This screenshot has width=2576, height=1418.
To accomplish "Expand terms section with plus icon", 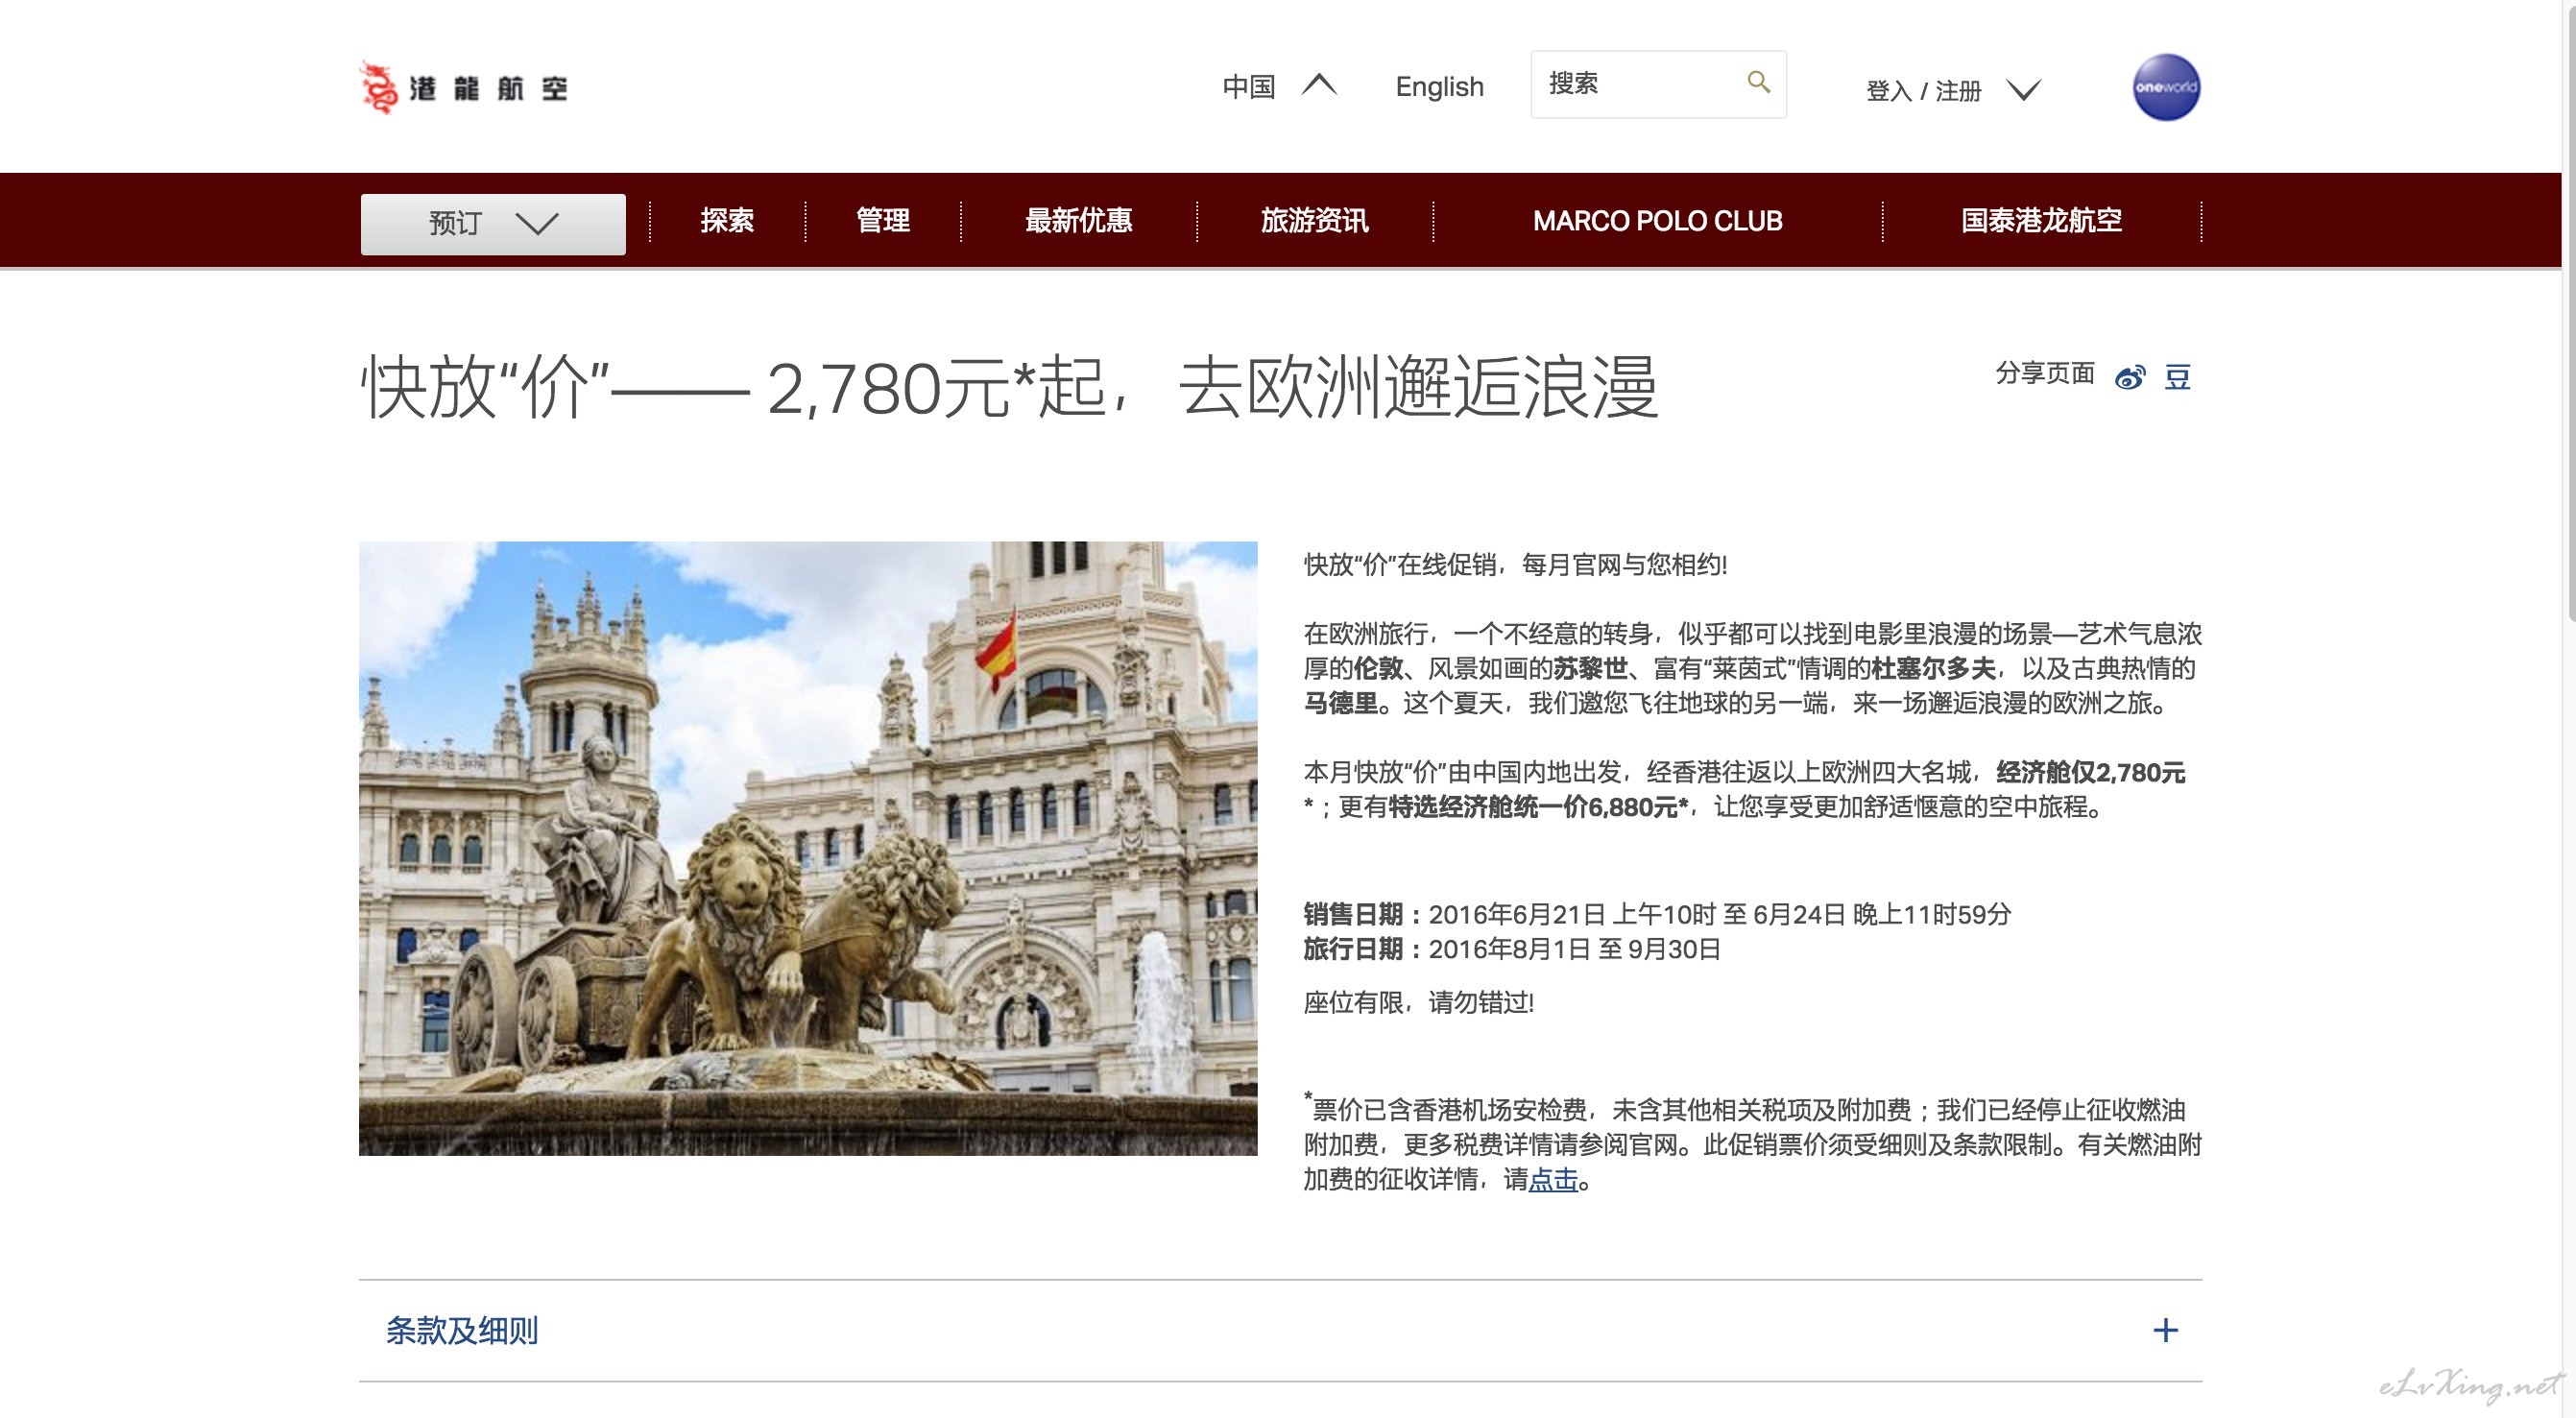I will tap(2165, 1330).
